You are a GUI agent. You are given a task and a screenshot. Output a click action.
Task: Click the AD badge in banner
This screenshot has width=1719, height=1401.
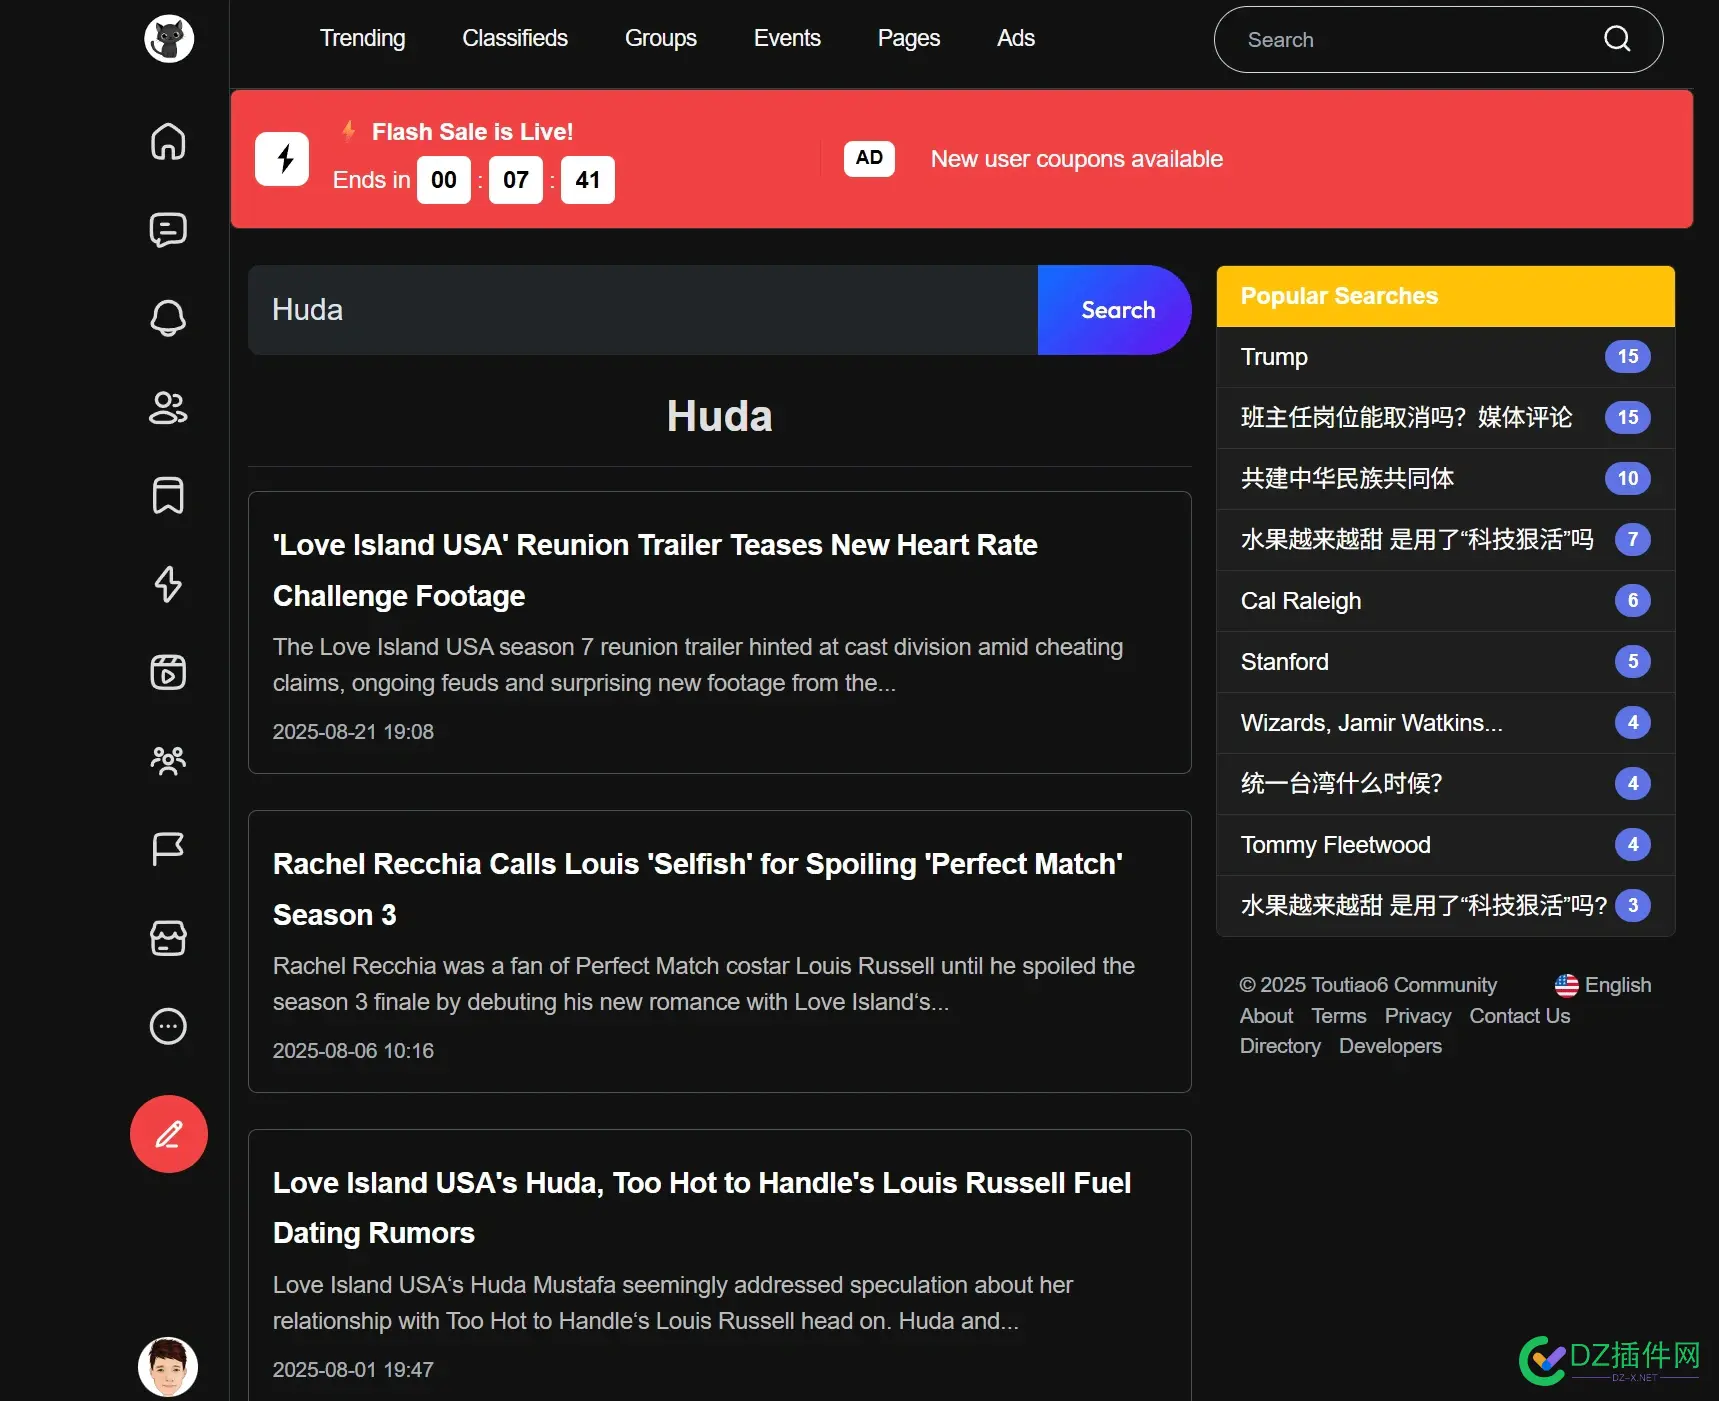click(x=869, y=158)
